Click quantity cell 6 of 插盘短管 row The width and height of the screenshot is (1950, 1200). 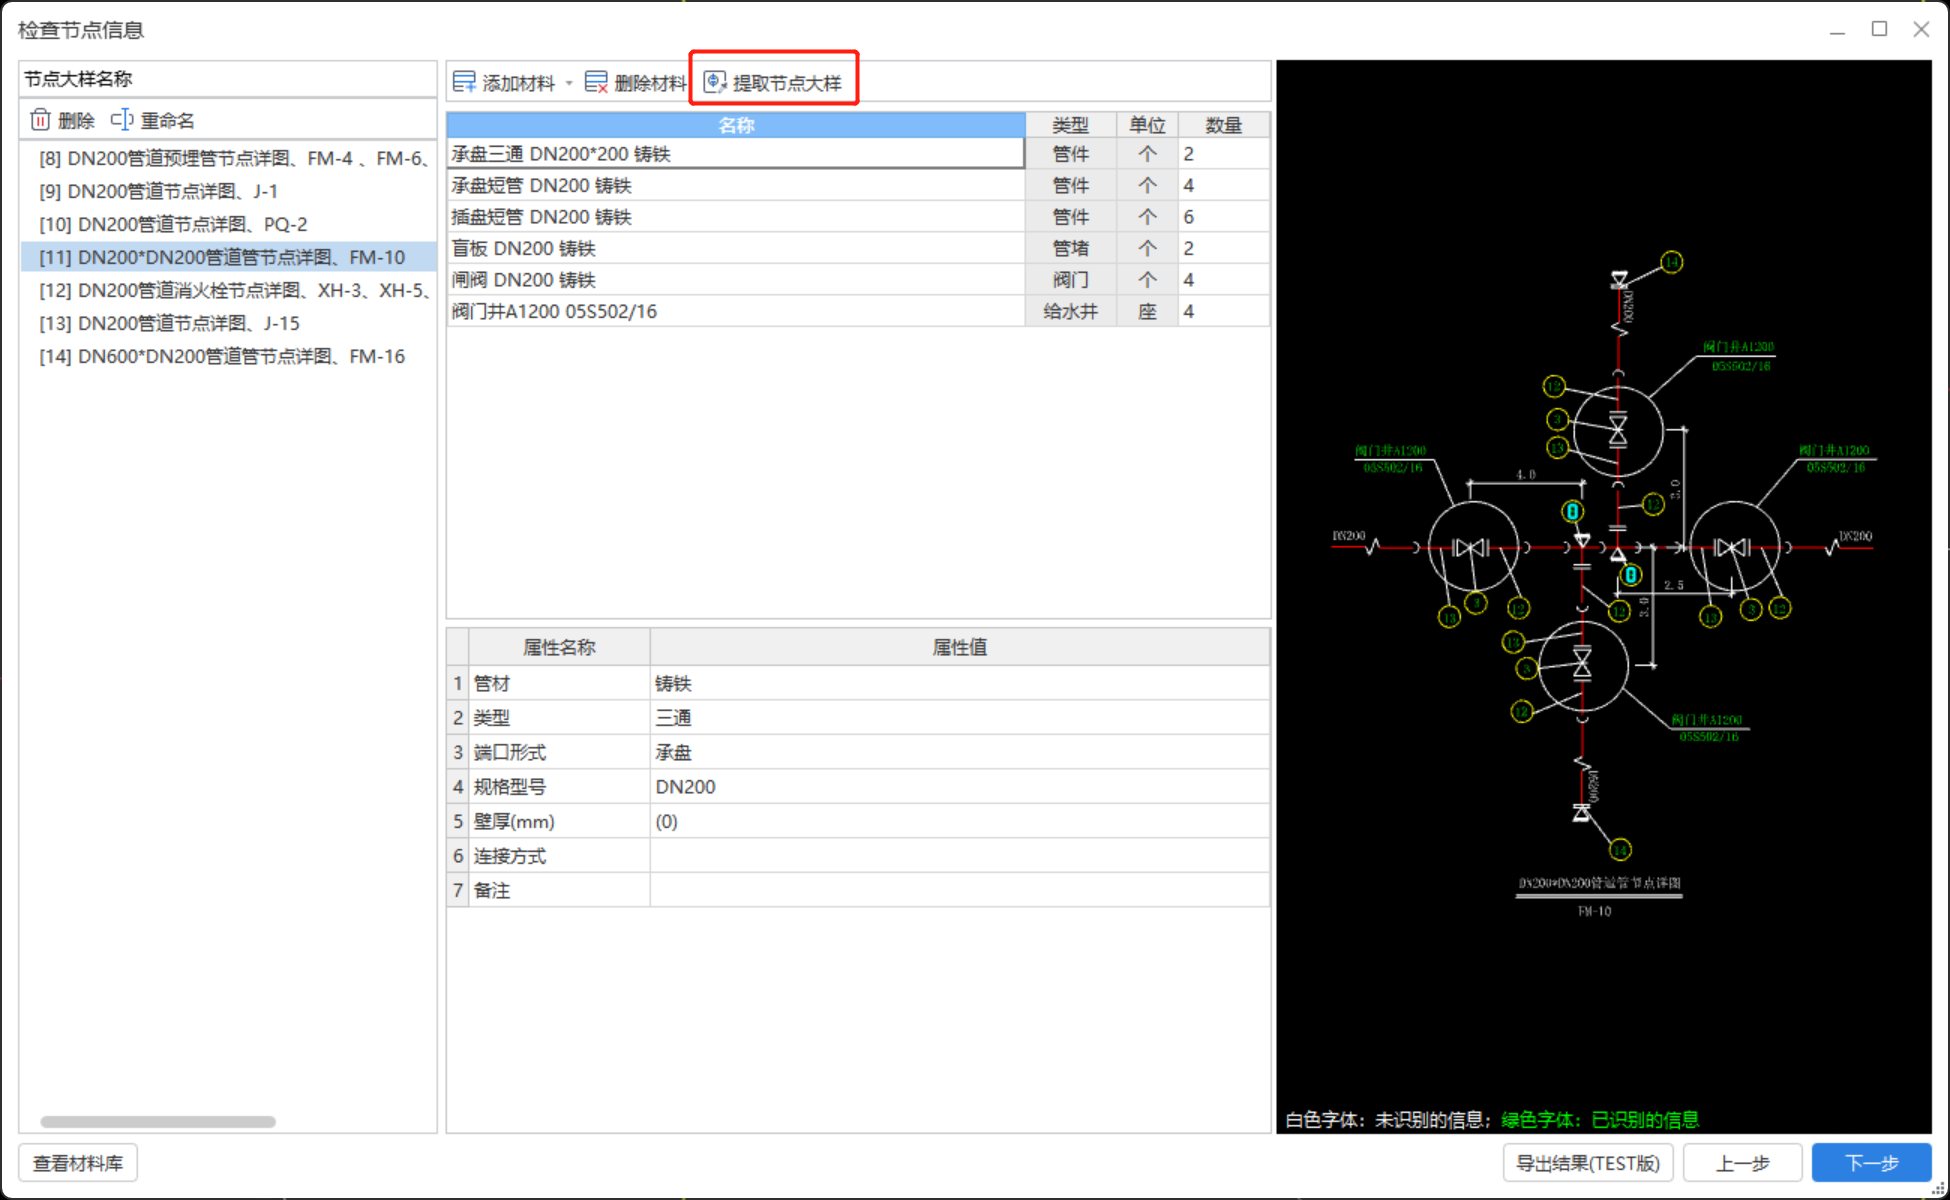coord(1224,217)
